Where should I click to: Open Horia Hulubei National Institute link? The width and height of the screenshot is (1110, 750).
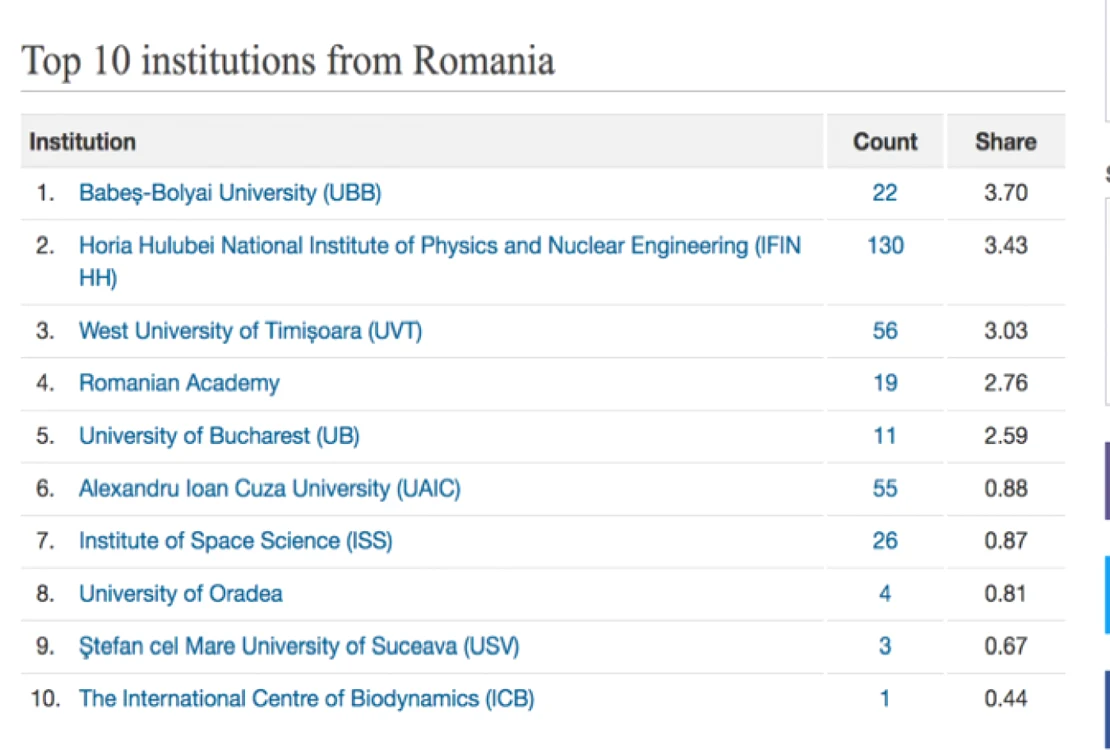pos(440,261)
